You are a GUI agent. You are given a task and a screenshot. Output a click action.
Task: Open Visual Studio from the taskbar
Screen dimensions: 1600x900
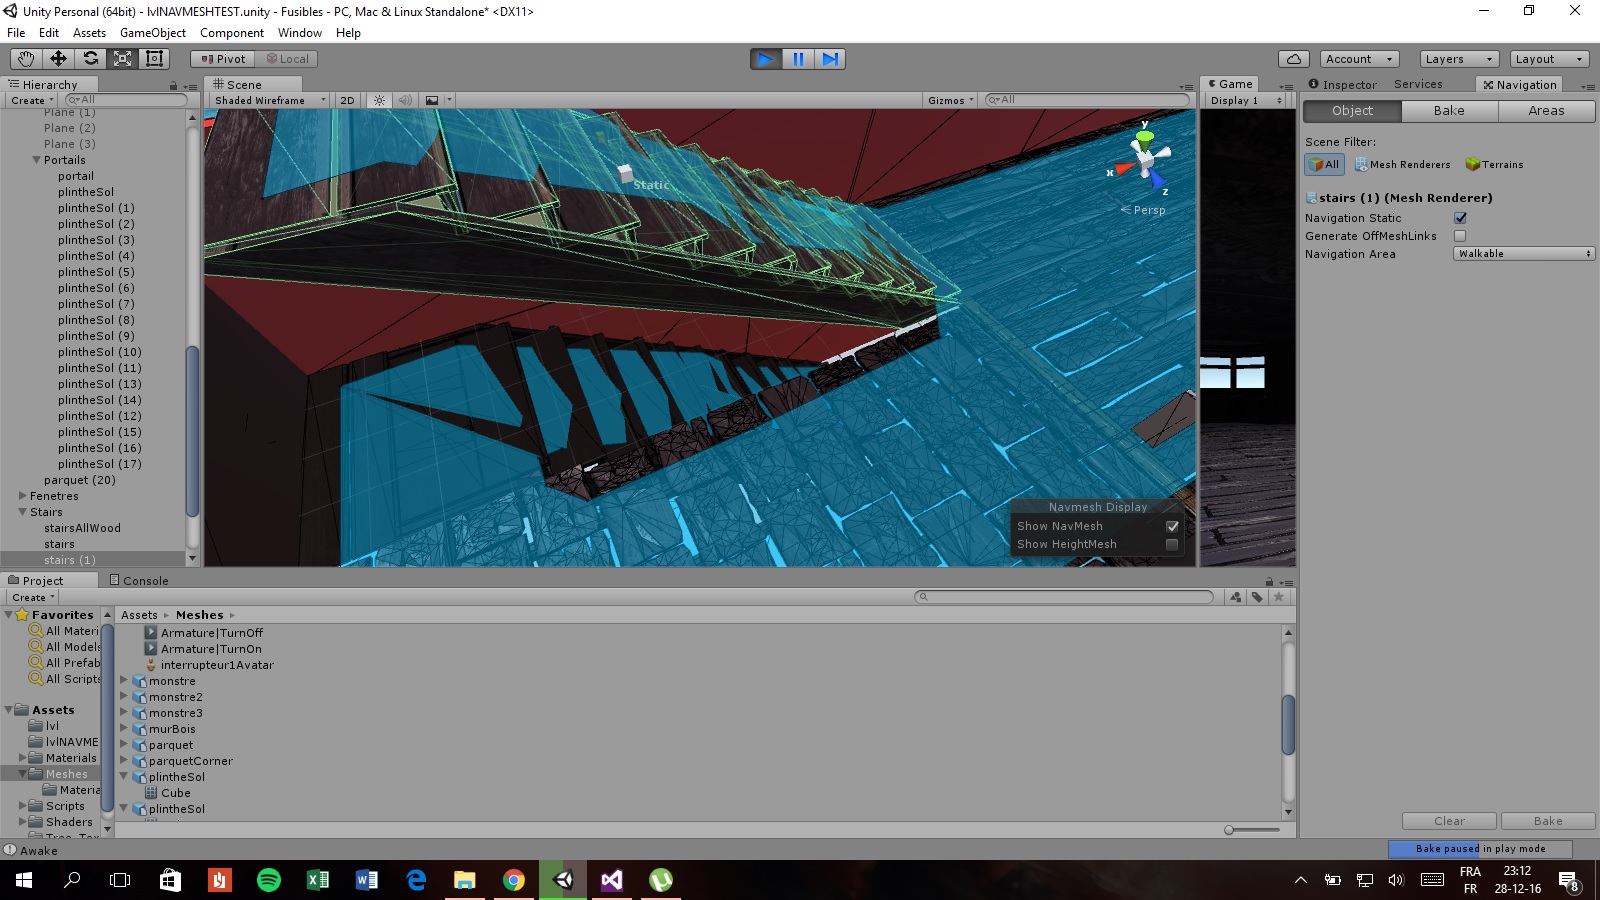click(612, 880)
